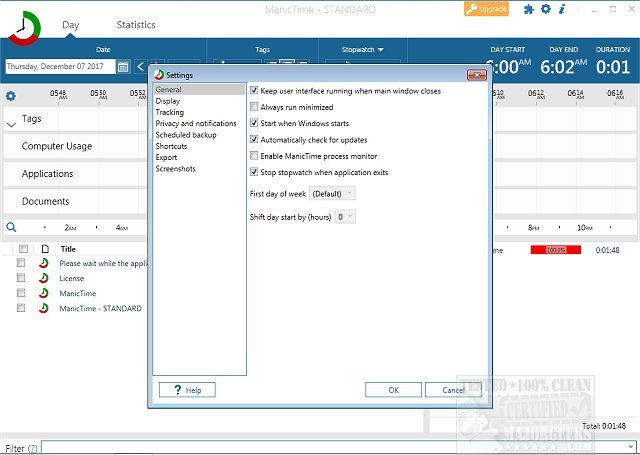
Task: Click the Settings dialog title icon
Action: [x=159, y=75]
